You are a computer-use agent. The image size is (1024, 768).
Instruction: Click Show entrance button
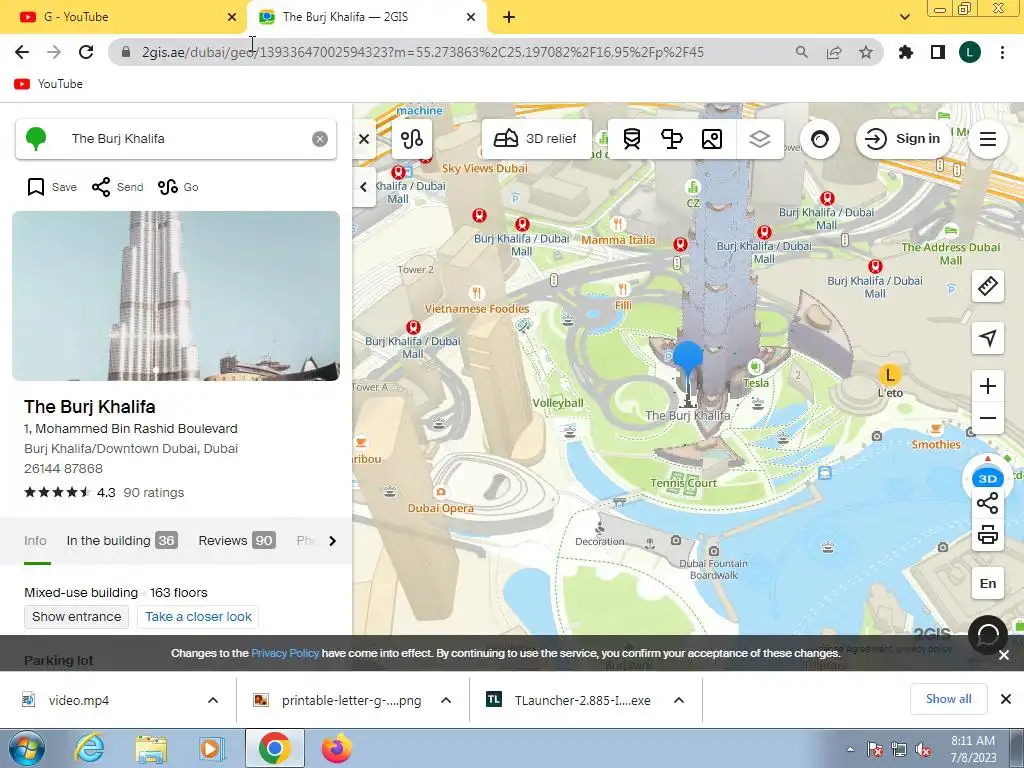[x=76, y=616]
